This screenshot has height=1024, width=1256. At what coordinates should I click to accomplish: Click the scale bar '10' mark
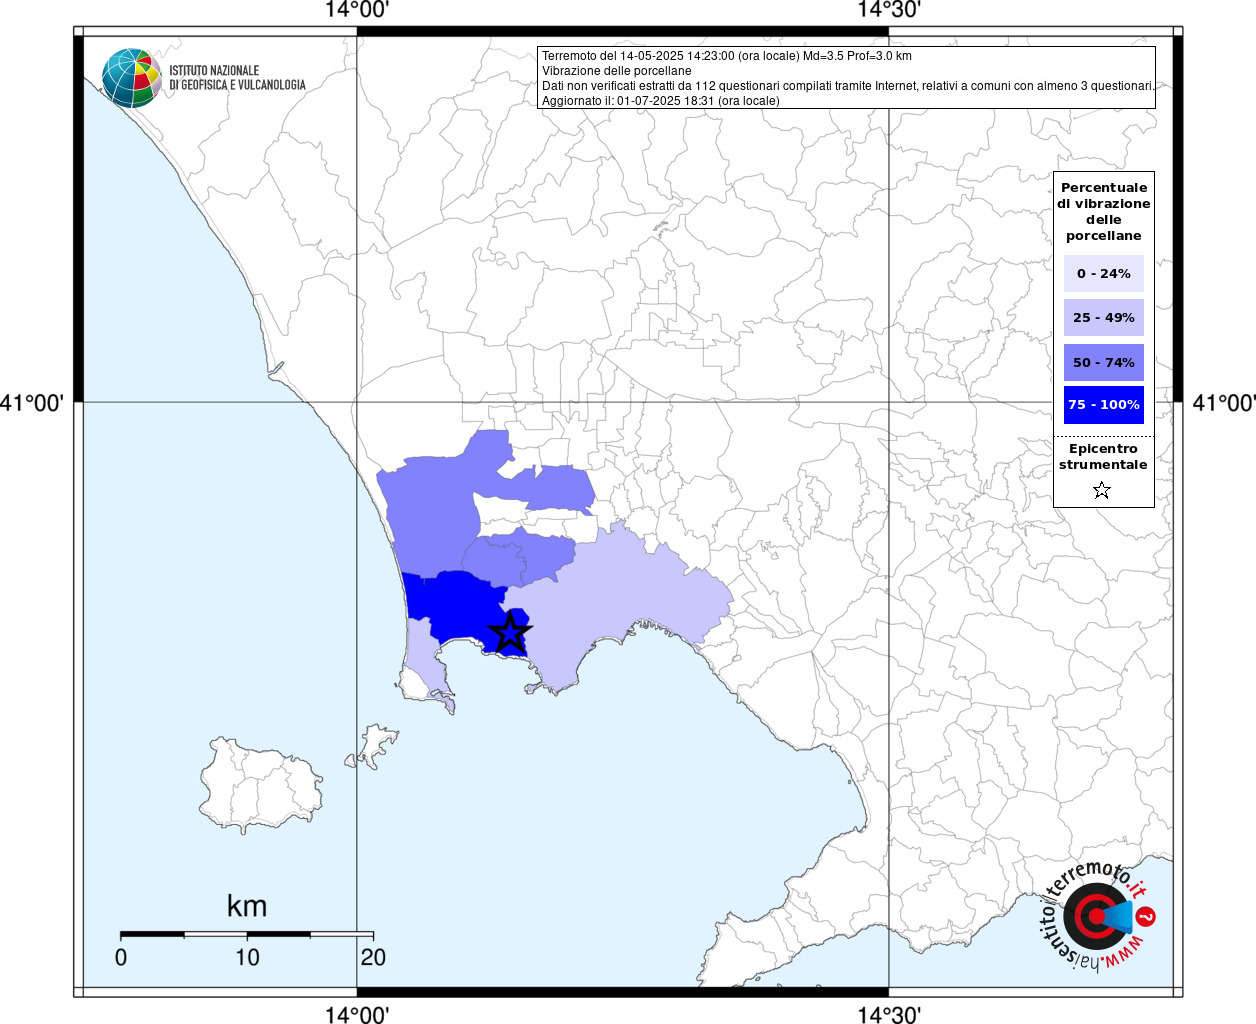click(x=247, y=957)
